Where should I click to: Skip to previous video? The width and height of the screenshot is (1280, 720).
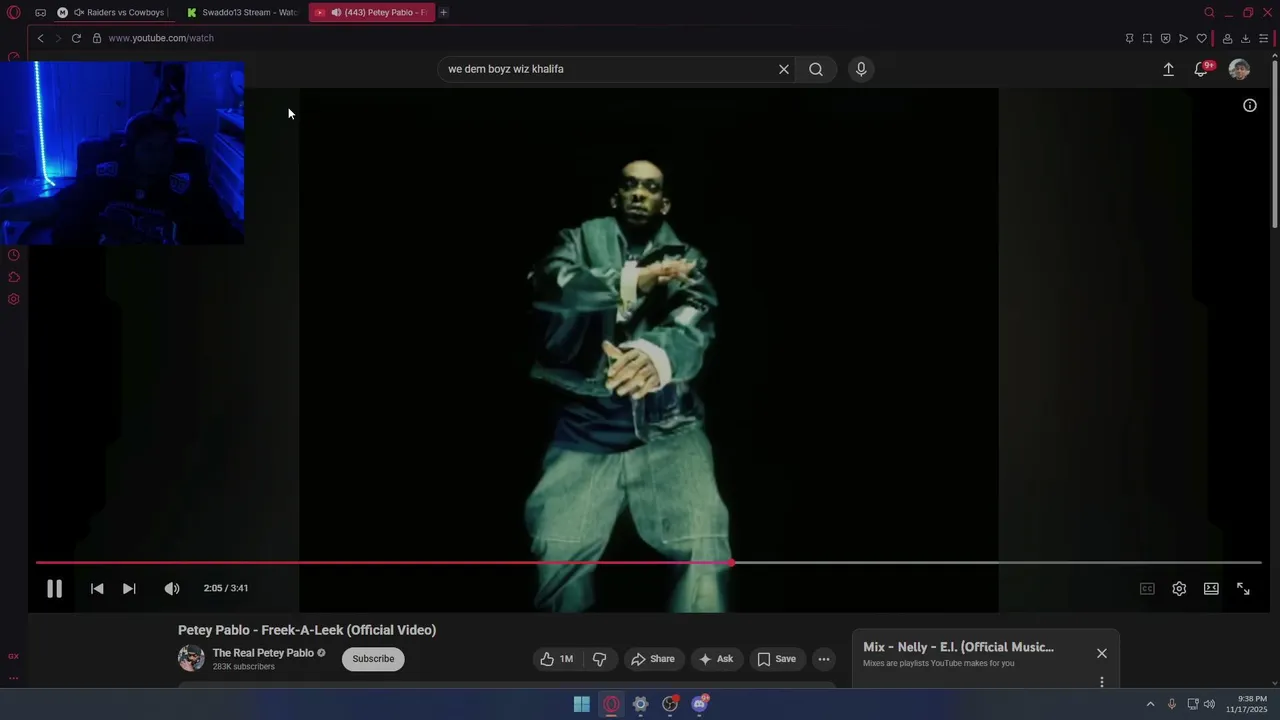(97, 589)
